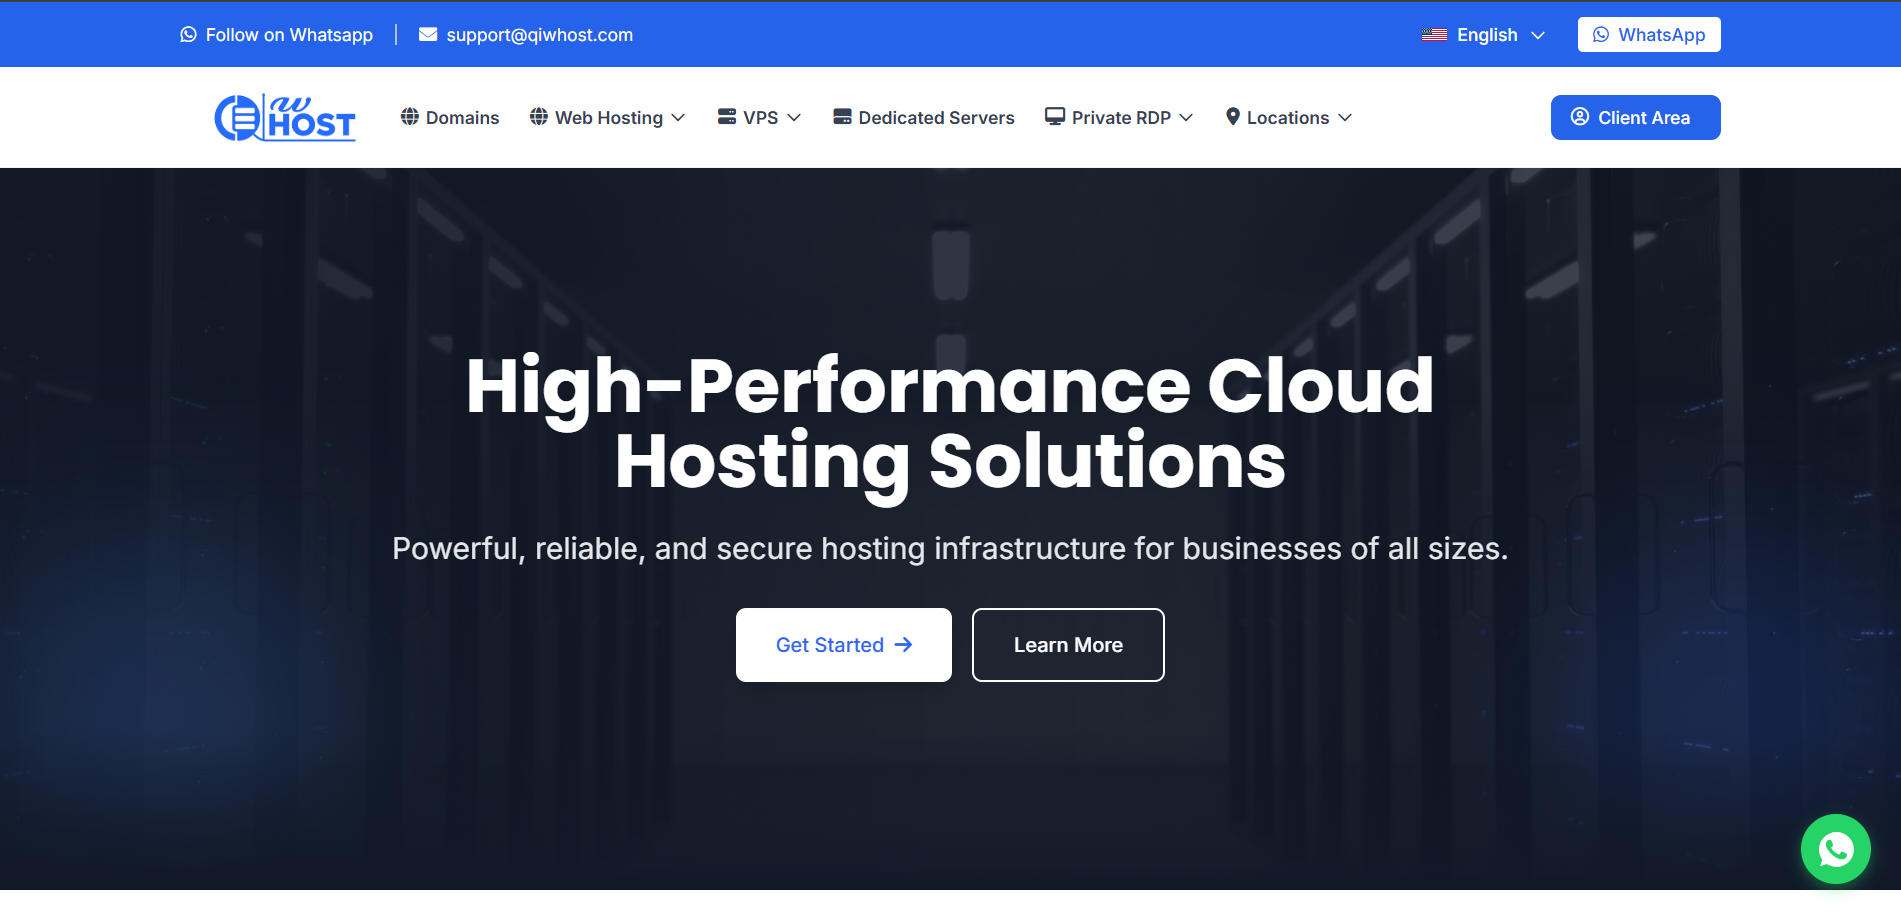Click the Get Started button

pyautogui.click(x=844, y=645)
